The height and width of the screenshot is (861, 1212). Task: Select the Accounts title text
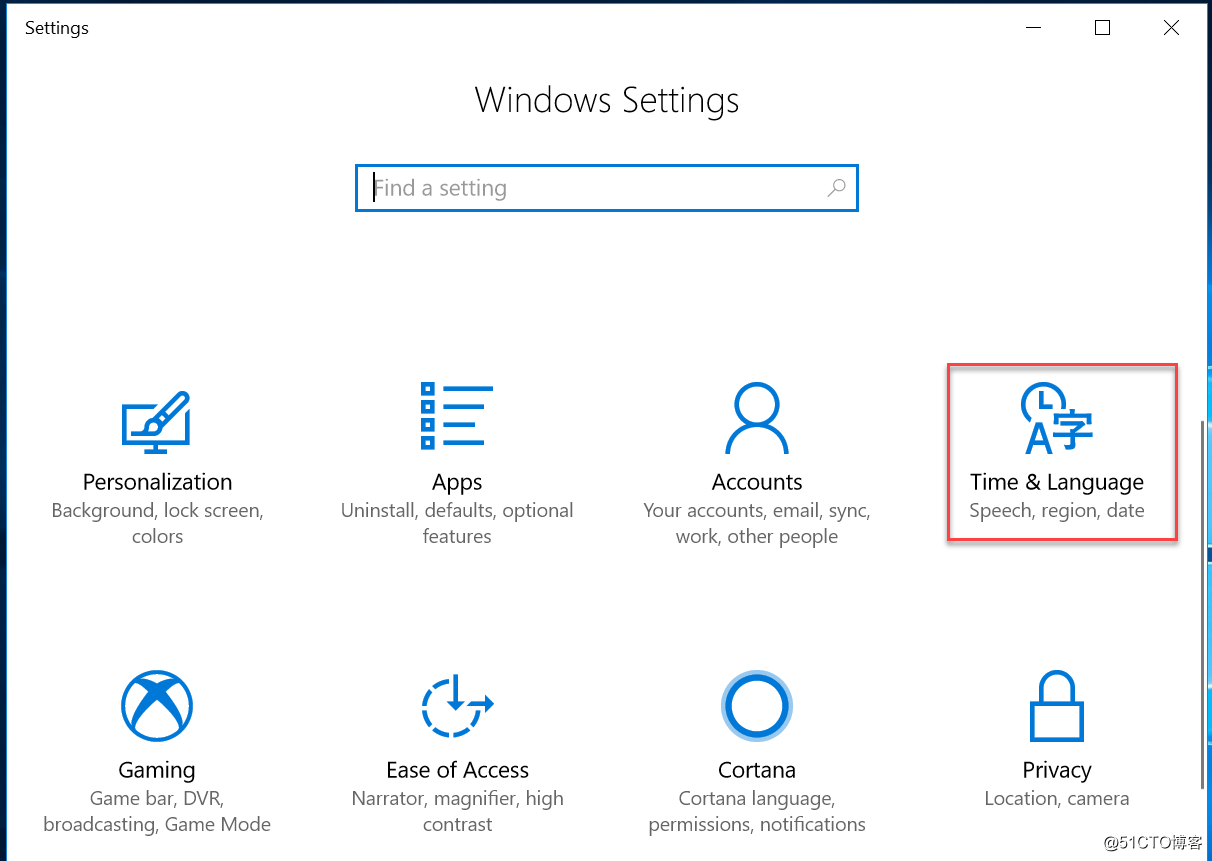pyautogui.click(x=757, y=482)
